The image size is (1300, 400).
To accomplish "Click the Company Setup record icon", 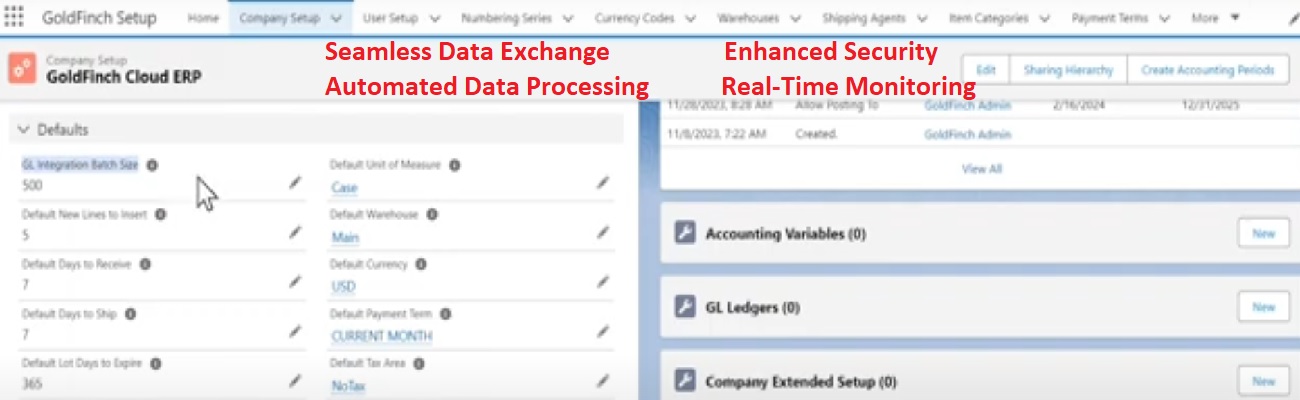I will tap(23, 70).
